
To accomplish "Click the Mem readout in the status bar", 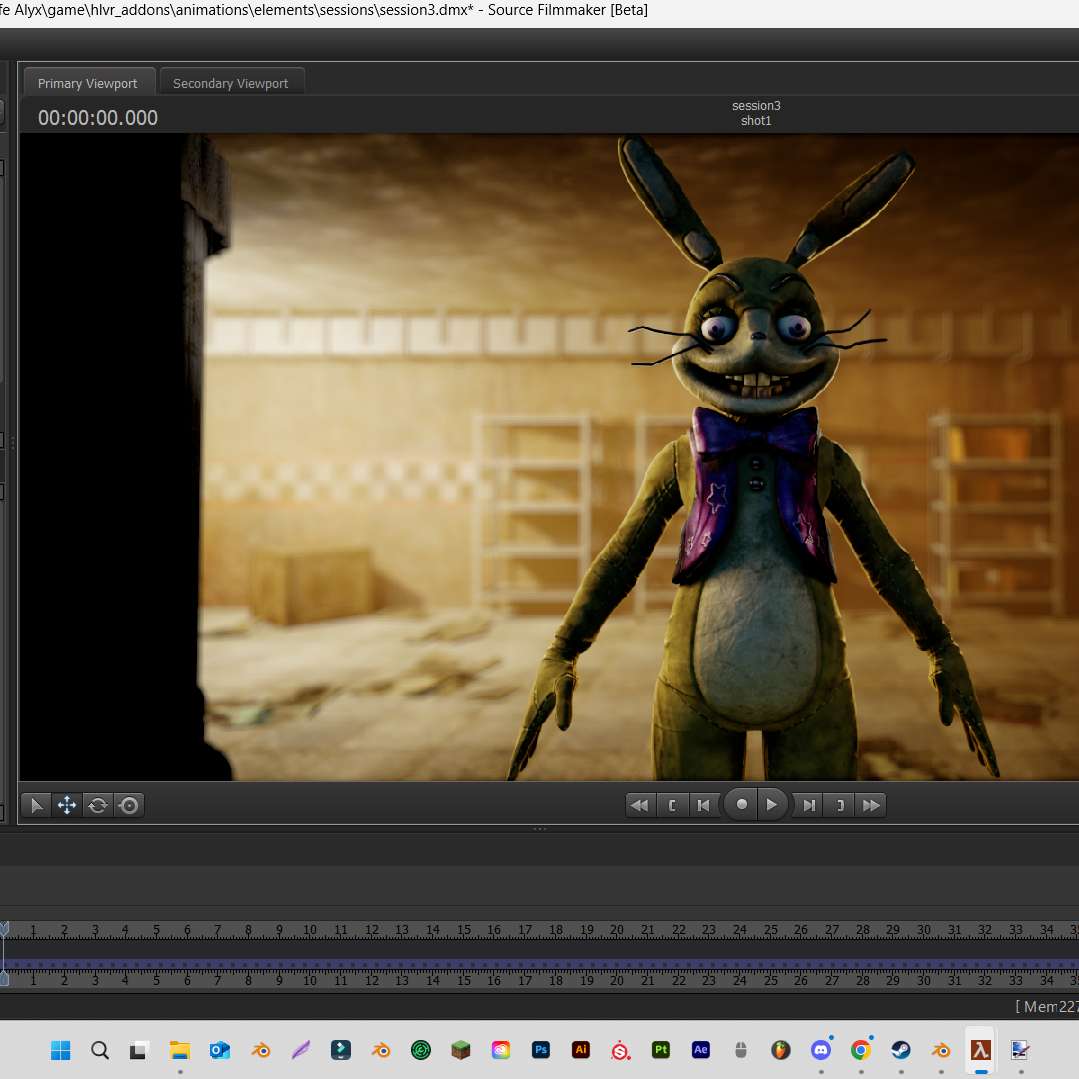I will pyautogui.click(x=1047, y=1007).
